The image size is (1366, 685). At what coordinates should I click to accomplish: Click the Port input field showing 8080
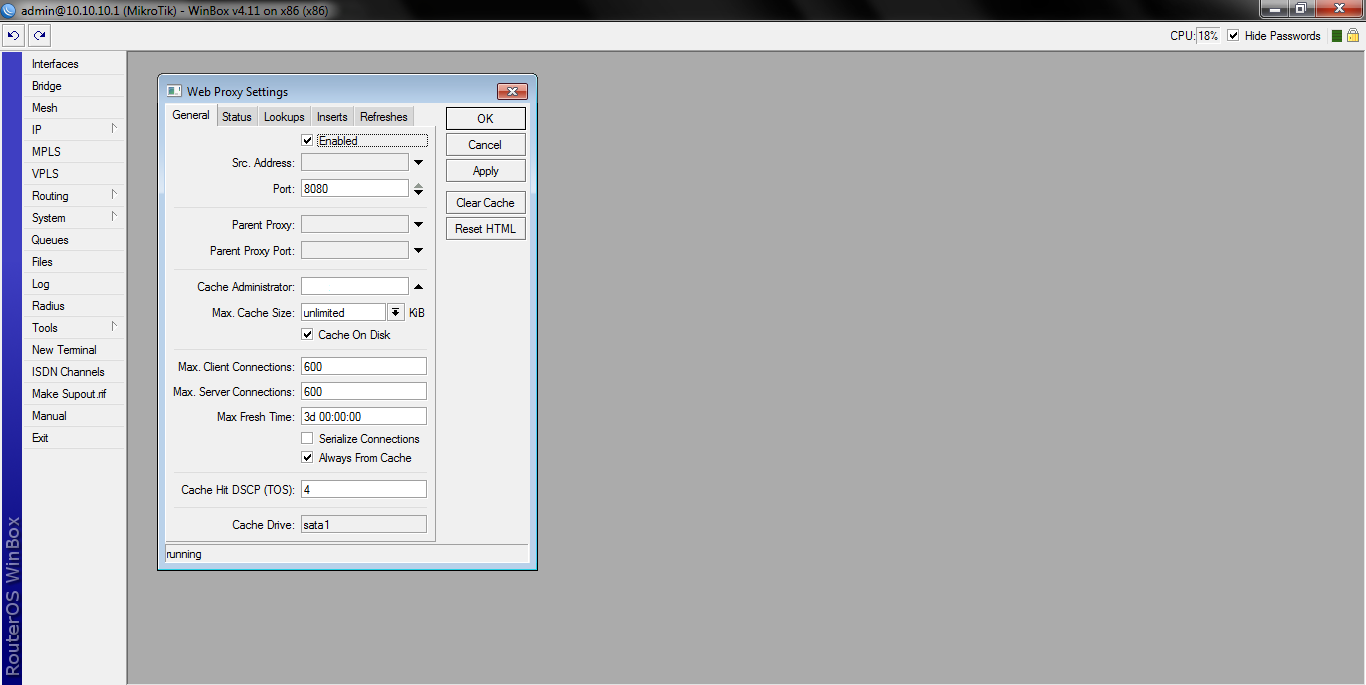point(355,189)
